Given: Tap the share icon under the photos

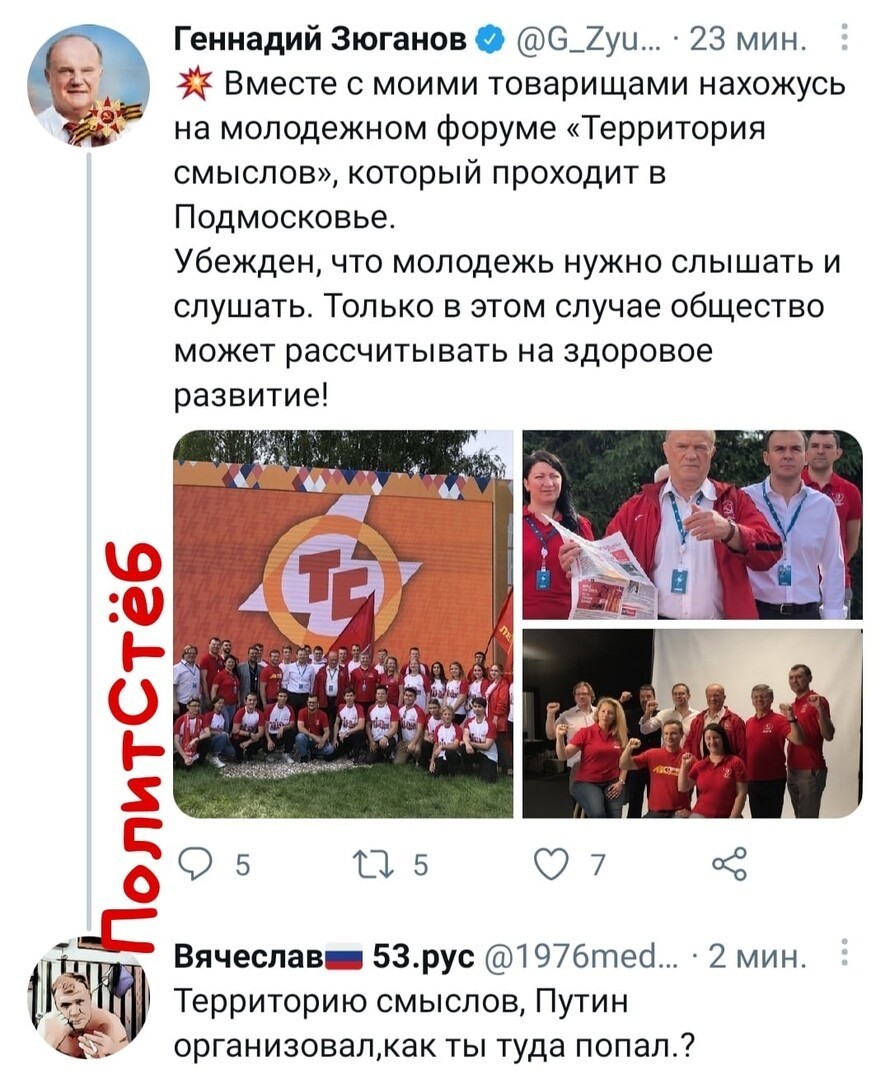Looking at the screenshot, I should tap(729, 864).
